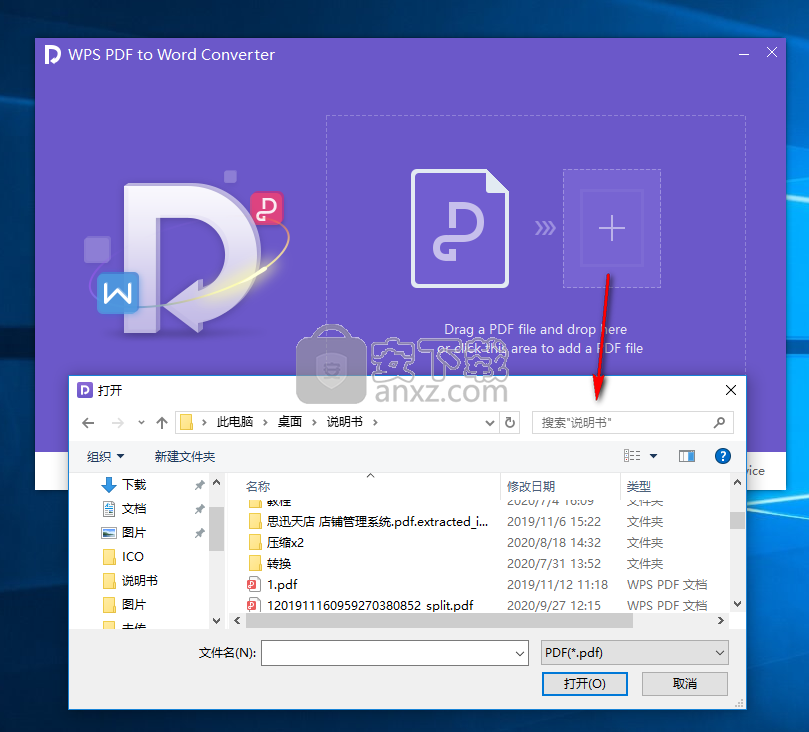Screen dimensions: 809x732
Task: Go back with the left arrow button
Action: pyautogui.click(x=88, y=423)
